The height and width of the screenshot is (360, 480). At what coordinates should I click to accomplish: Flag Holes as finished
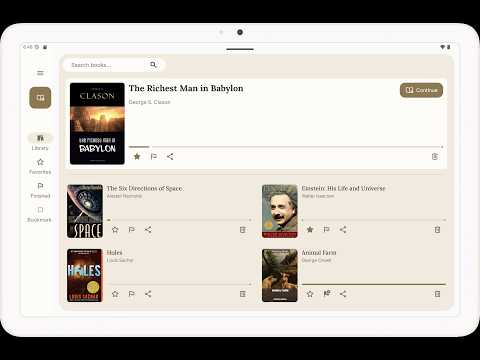click(x=132, y=294)
